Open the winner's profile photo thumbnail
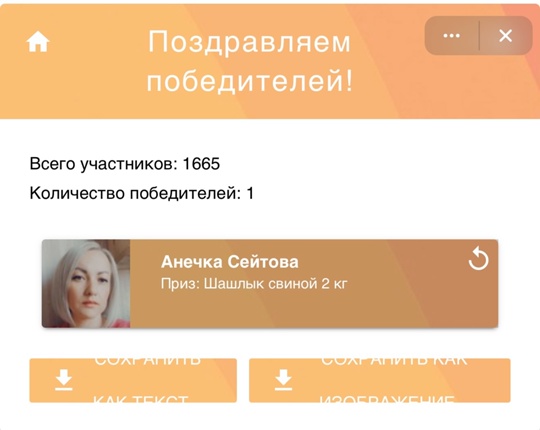 pos(86,284)
